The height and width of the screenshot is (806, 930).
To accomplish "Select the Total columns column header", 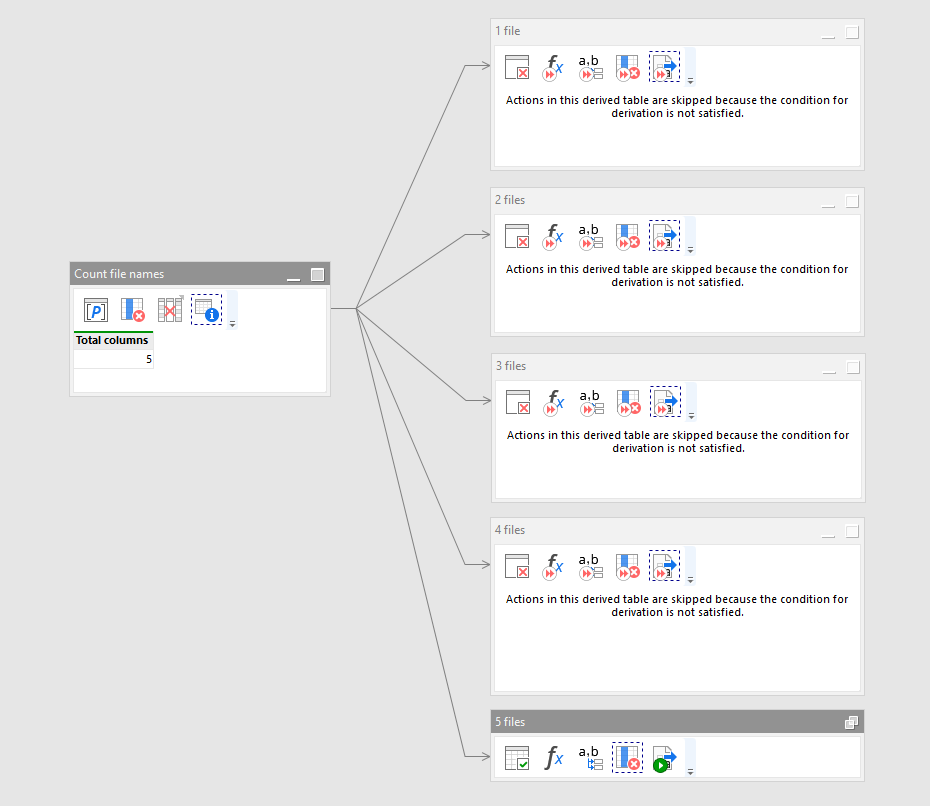I will [112, 340].
